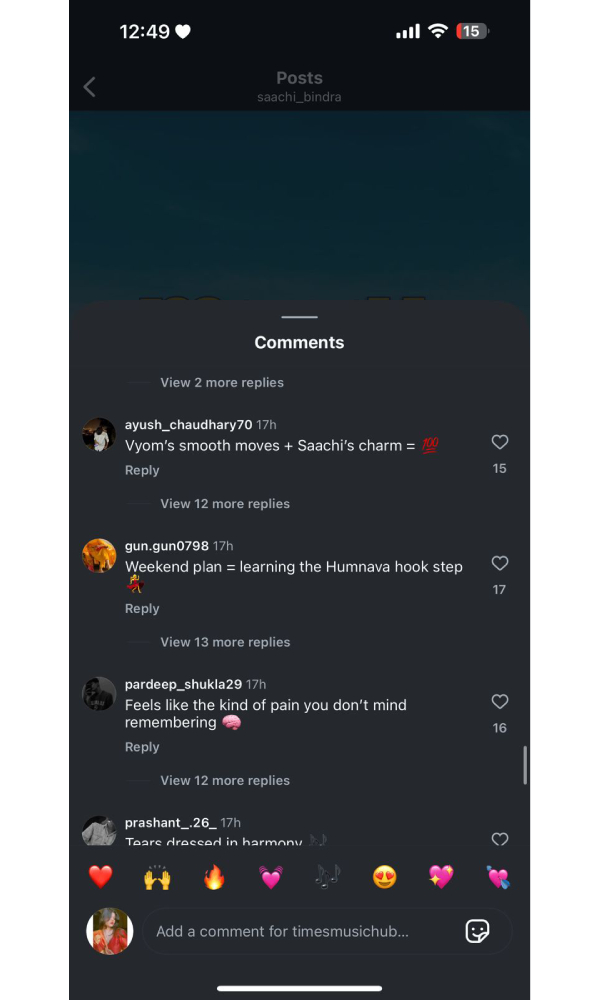Insert the heart-eyes face emoji
The width and height of the screenshot is (600, 1000).
click(x=384, y=877)
